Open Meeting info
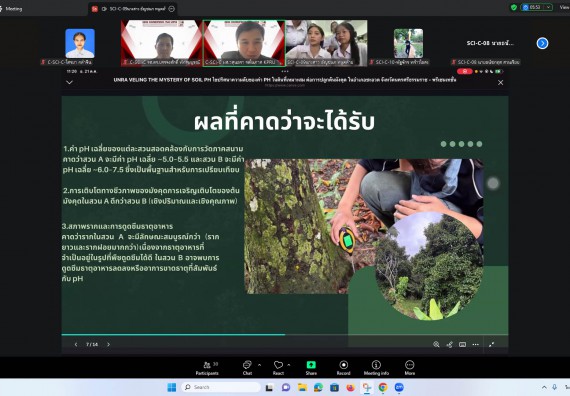Image resolution: width=570 pixels, height=396 pixels. (376, 368)
